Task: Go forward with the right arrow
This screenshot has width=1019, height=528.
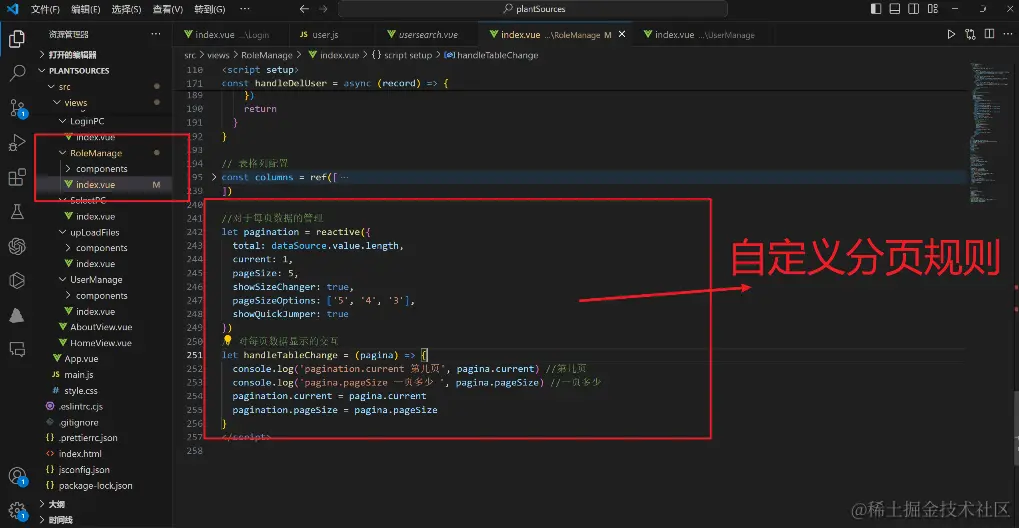Action: [x=323, y=9]
